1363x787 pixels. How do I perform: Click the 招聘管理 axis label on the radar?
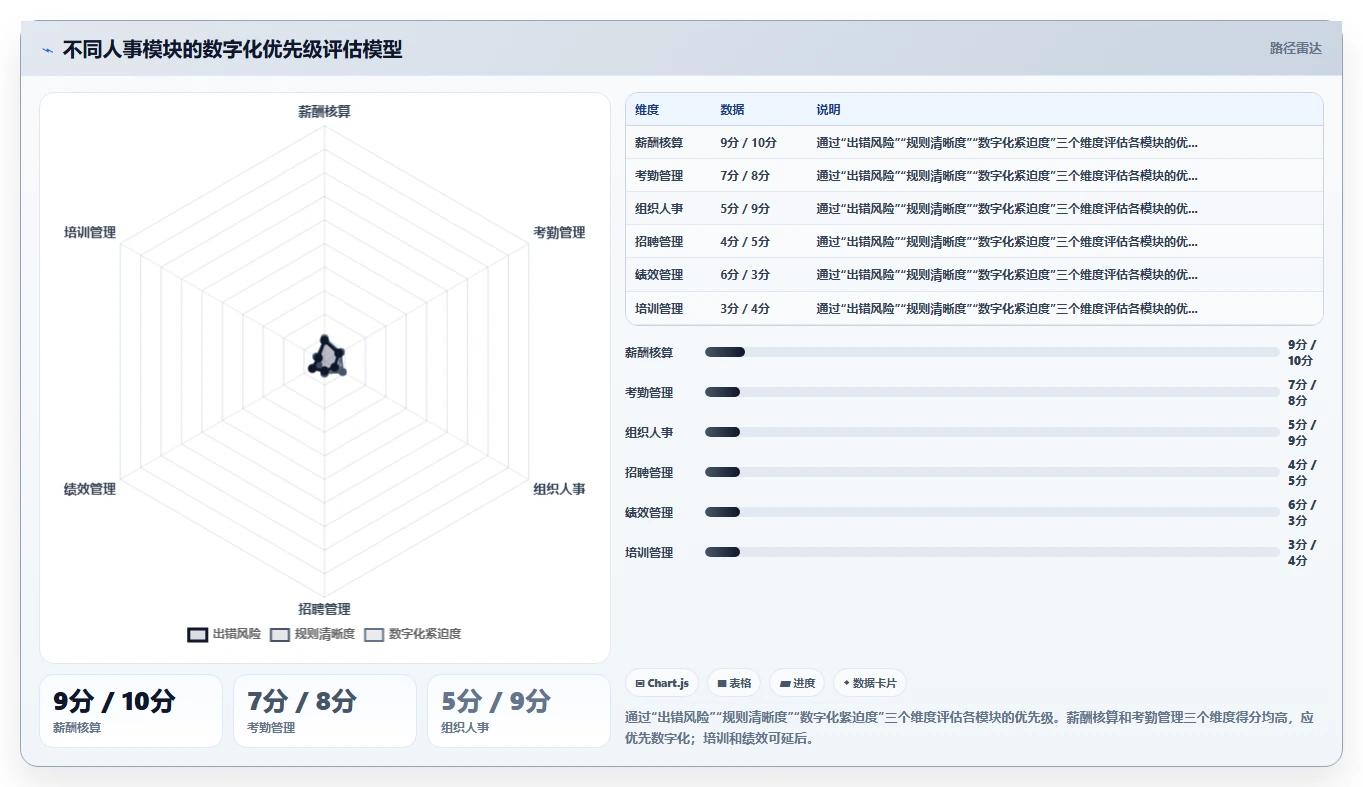click(x=324, y=609)
